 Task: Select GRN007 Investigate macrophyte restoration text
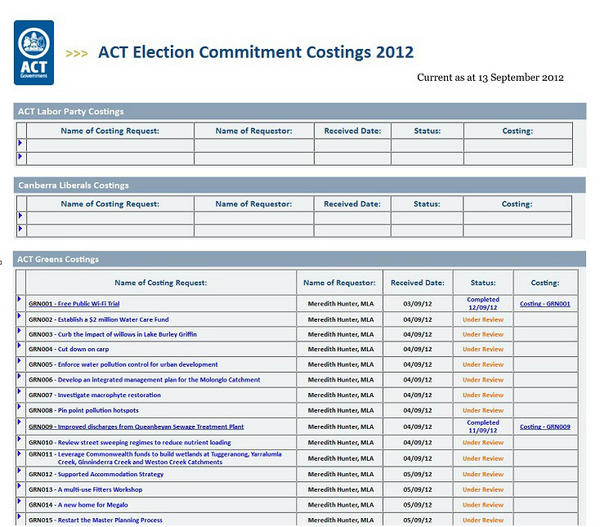(x=95, y=395)
